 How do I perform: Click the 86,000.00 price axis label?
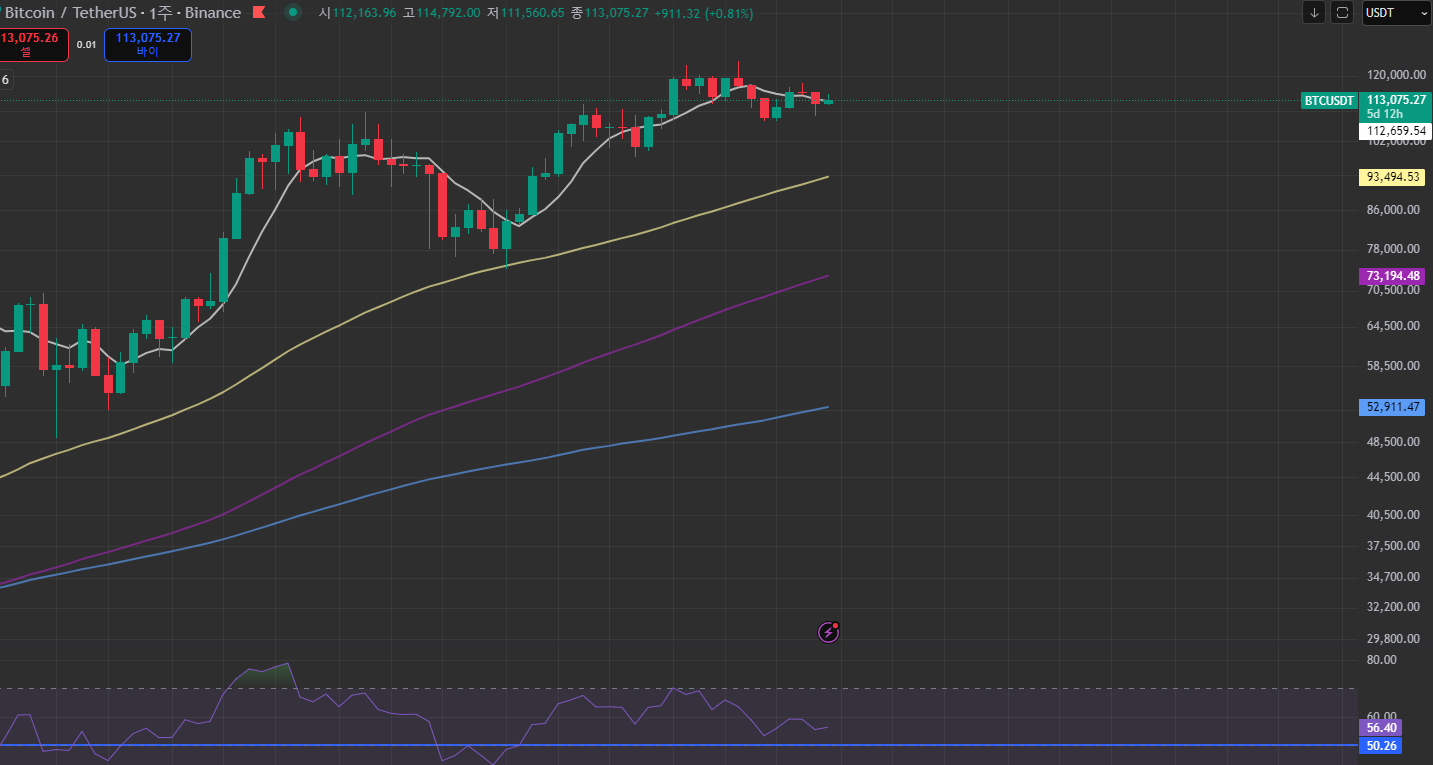coord(1394,210)
